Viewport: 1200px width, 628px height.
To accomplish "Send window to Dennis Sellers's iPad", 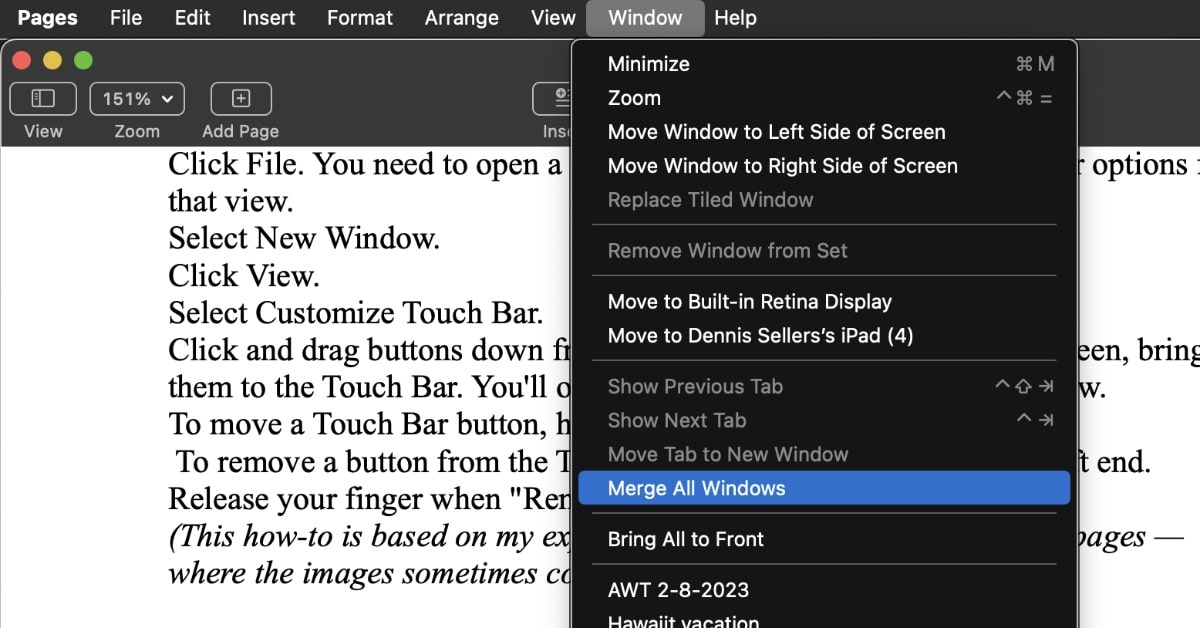I will 760,336.
